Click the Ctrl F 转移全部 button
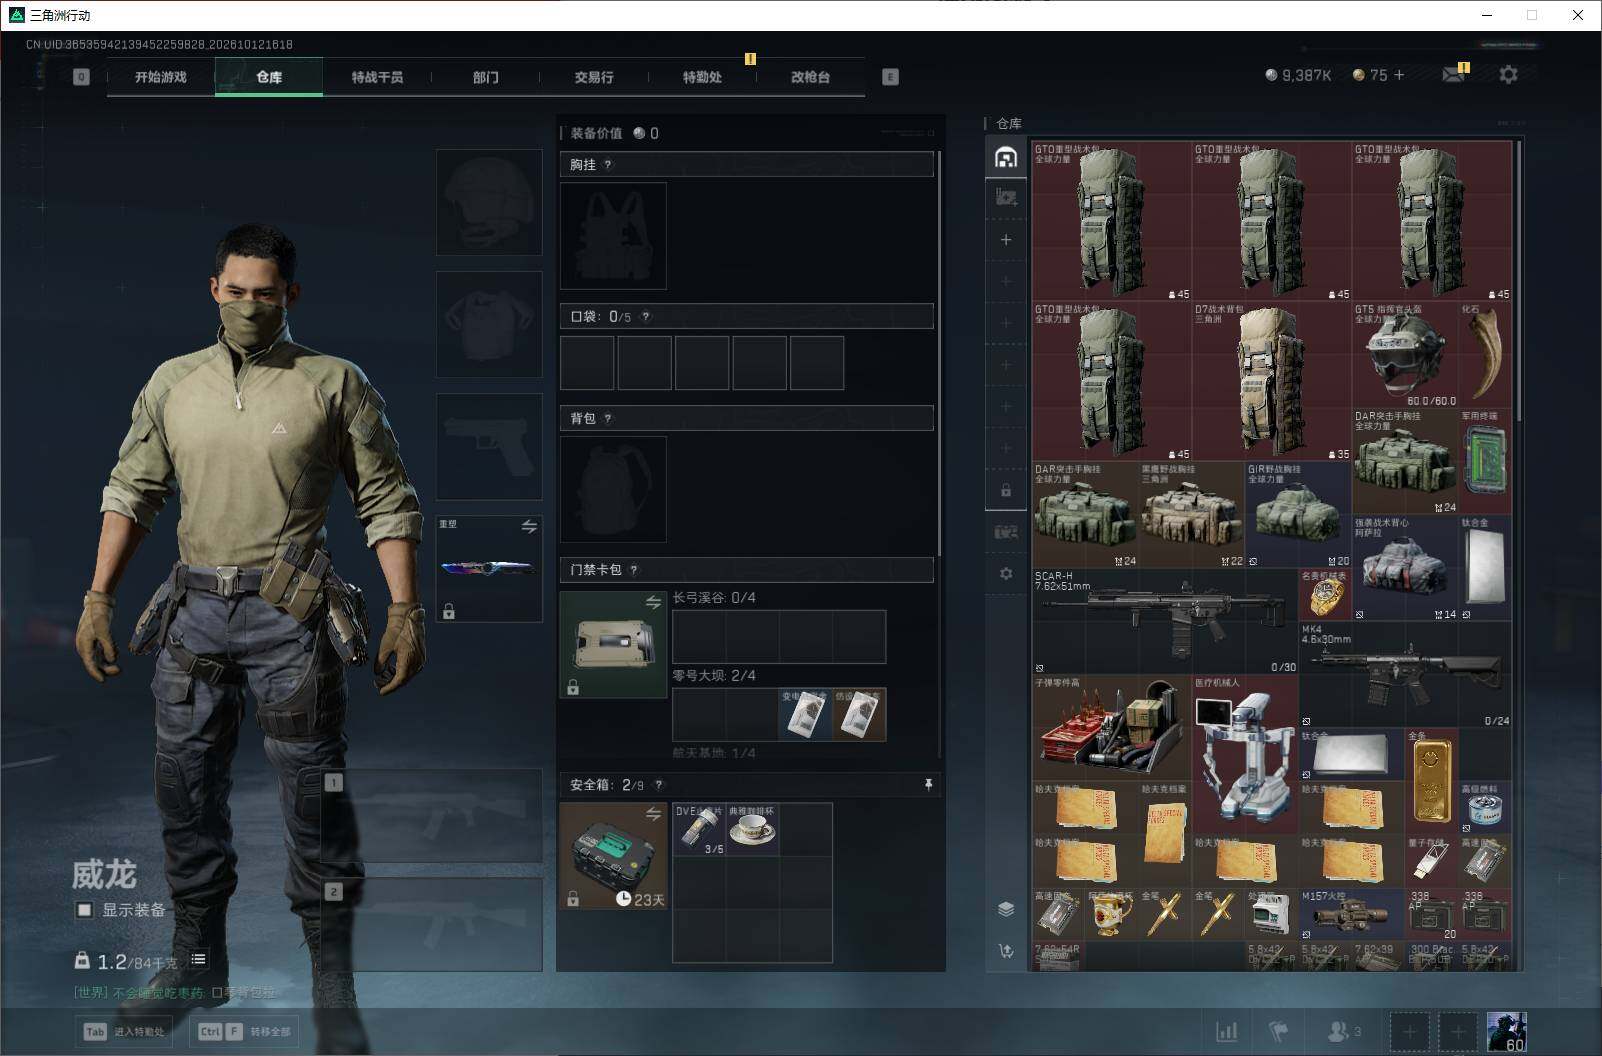Screen dimensions: 1602x1056 pos(245,1031)
